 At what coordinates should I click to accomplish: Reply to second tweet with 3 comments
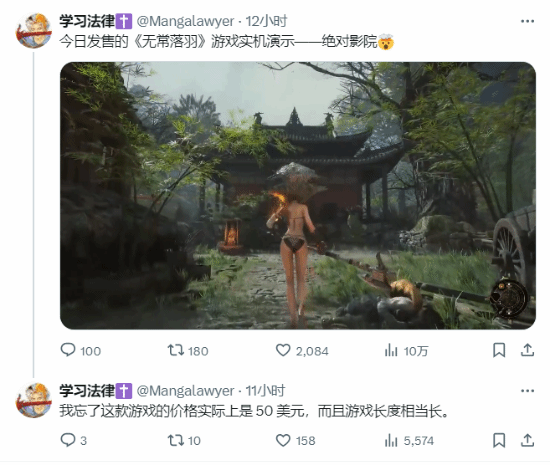click(x=74, y=440)
